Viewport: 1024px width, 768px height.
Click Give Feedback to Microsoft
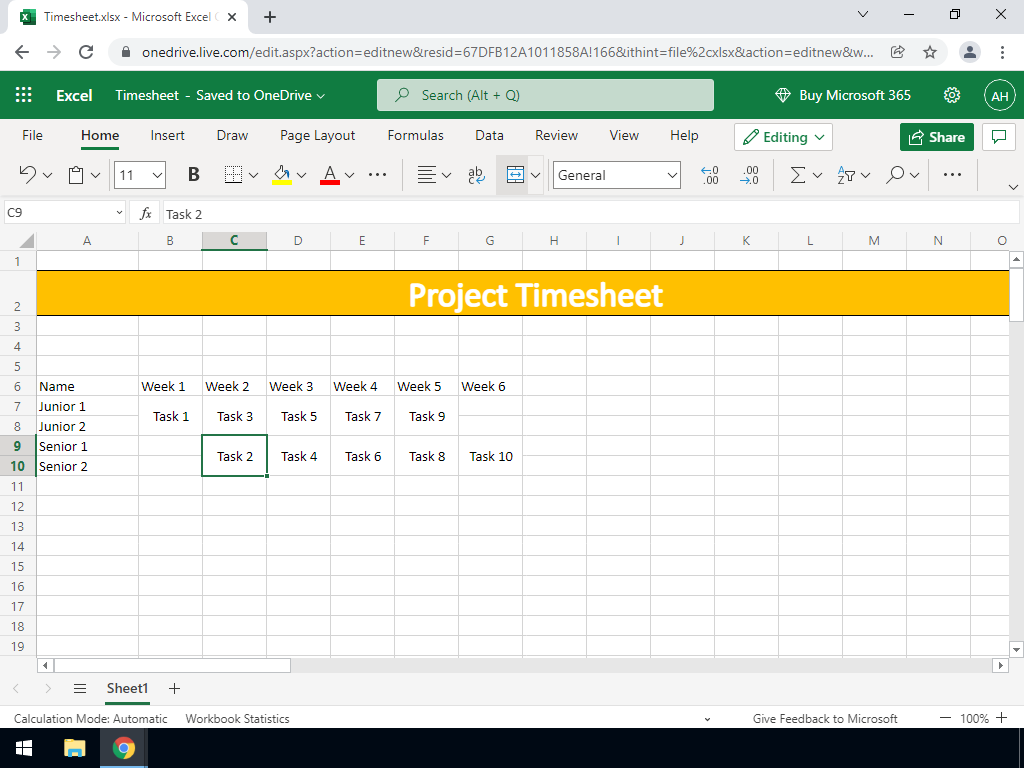pos(825,718)
